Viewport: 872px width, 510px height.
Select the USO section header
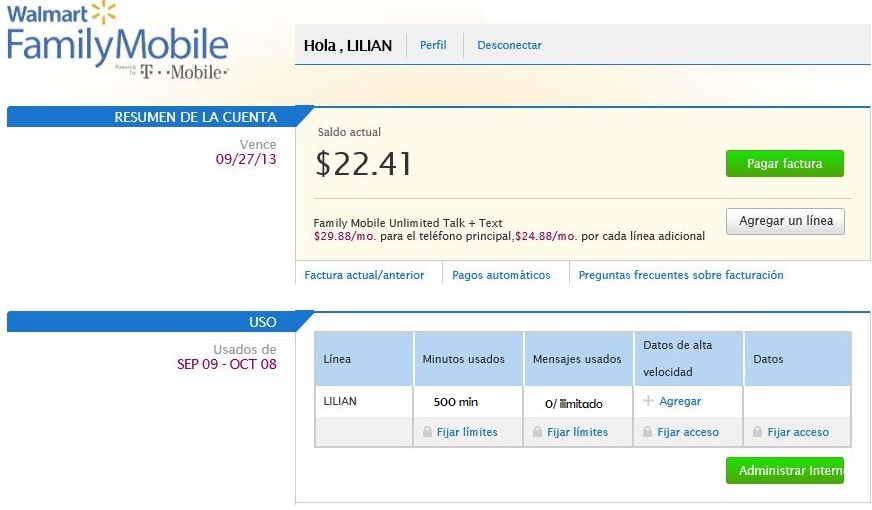(x=160, y=321)
